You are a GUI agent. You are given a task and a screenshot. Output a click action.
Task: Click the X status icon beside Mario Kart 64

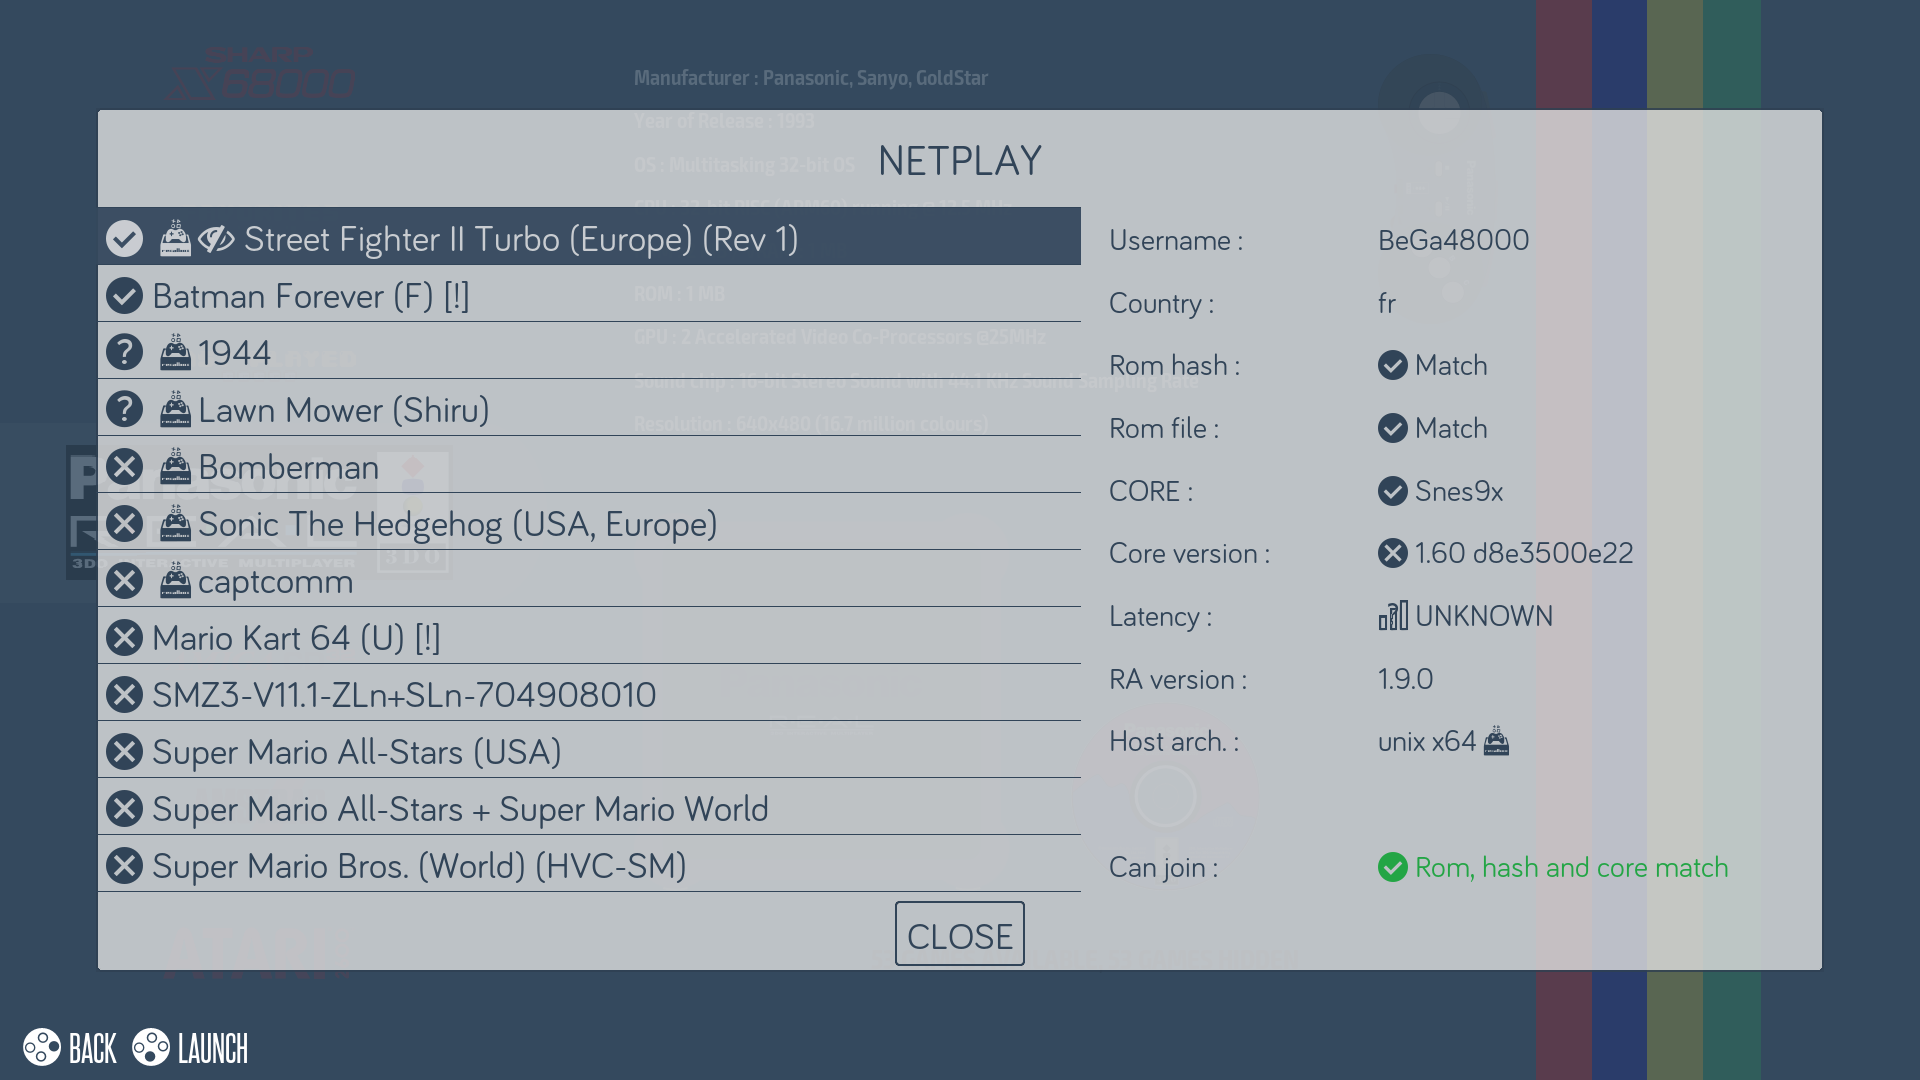pos(124,638)
